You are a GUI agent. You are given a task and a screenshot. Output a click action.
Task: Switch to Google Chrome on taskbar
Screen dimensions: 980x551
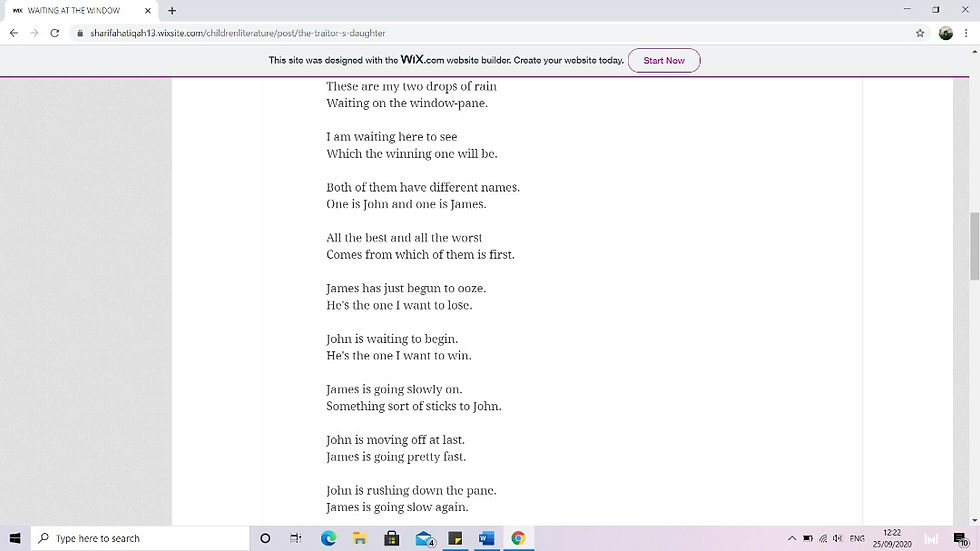[518, 538]
